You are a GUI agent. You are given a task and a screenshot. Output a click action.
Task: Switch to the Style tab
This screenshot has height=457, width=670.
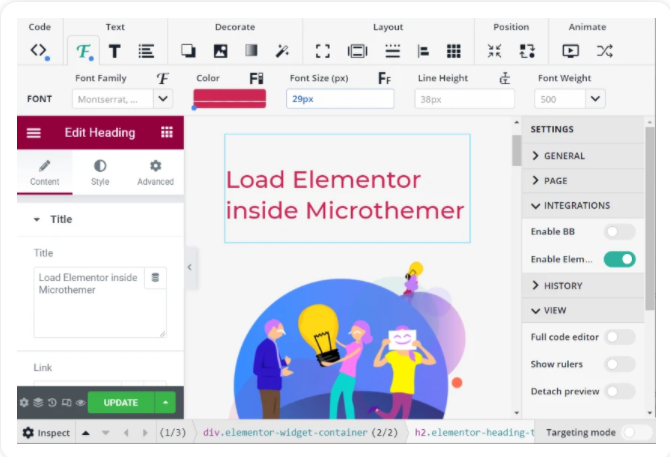[100, 172]
